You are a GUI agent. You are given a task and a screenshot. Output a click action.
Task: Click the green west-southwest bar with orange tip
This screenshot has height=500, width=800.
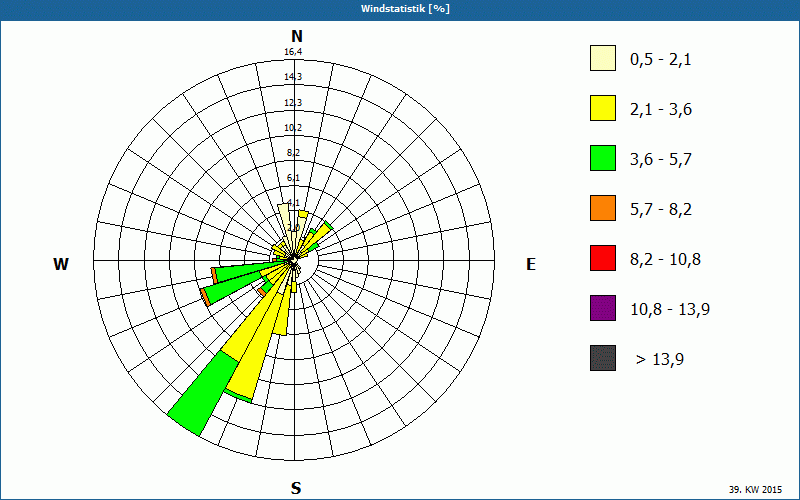coord(230,290)
